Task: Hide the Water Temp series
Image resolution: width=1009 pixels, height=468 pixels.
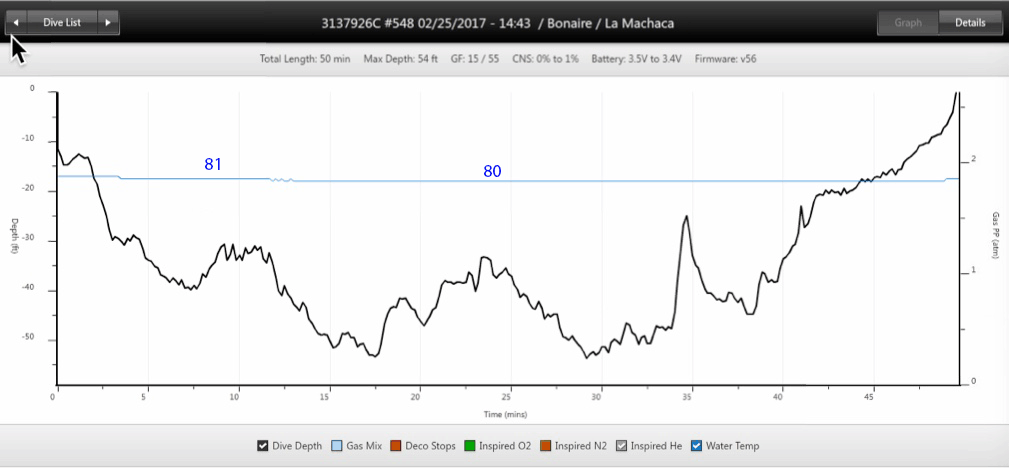Action: (x=696, y=446)
